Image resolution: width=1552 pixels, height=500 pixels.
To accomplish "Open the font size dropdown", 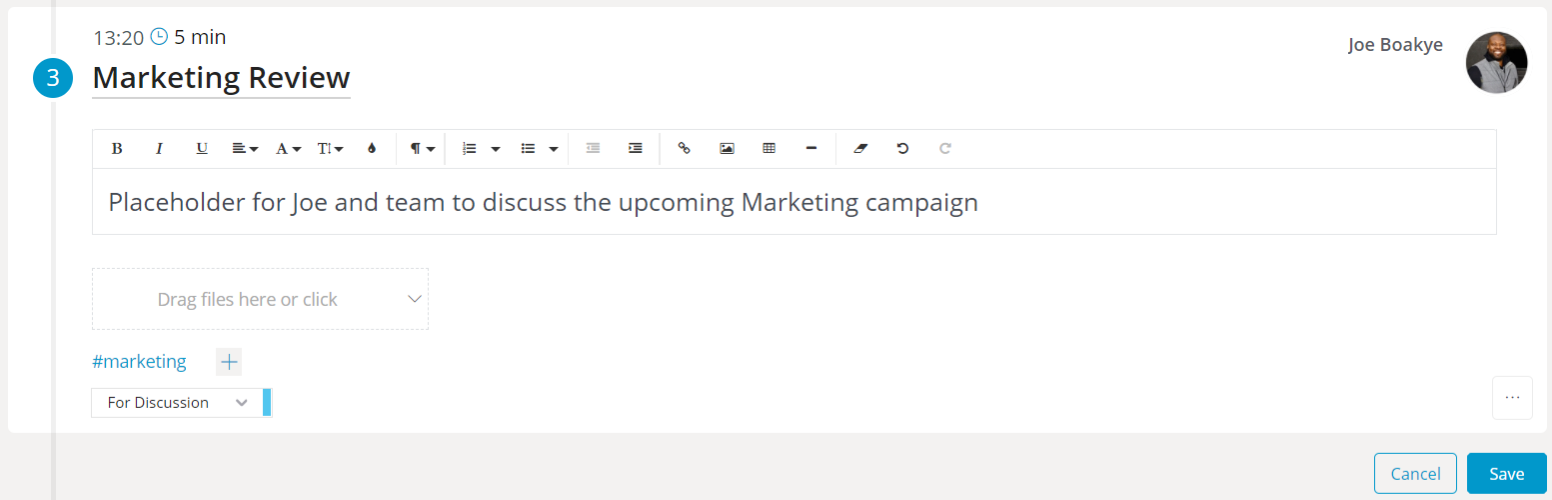I will click(330, 148).
